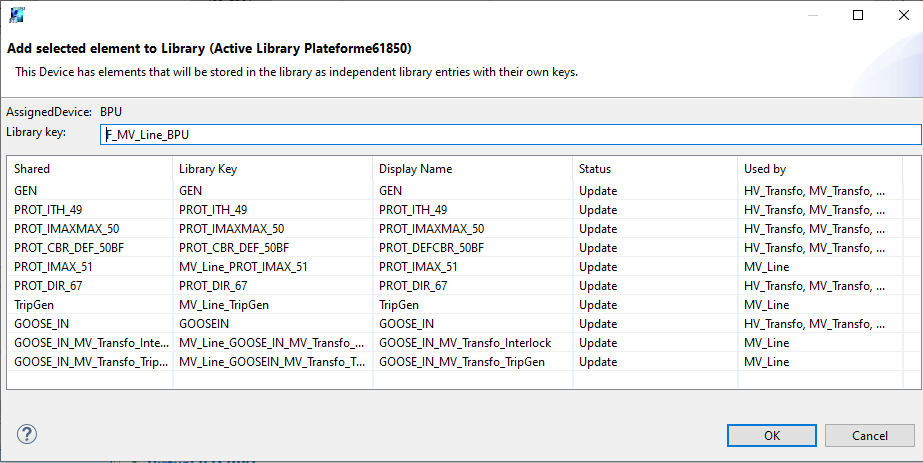Select the PROT_IMAXMAX_50 shared entry

tap(66, 229)
